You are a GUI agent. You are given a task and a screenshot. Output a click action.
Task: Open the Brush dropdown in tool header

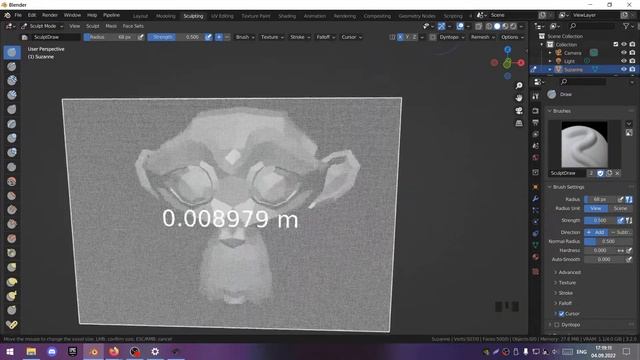245,37
